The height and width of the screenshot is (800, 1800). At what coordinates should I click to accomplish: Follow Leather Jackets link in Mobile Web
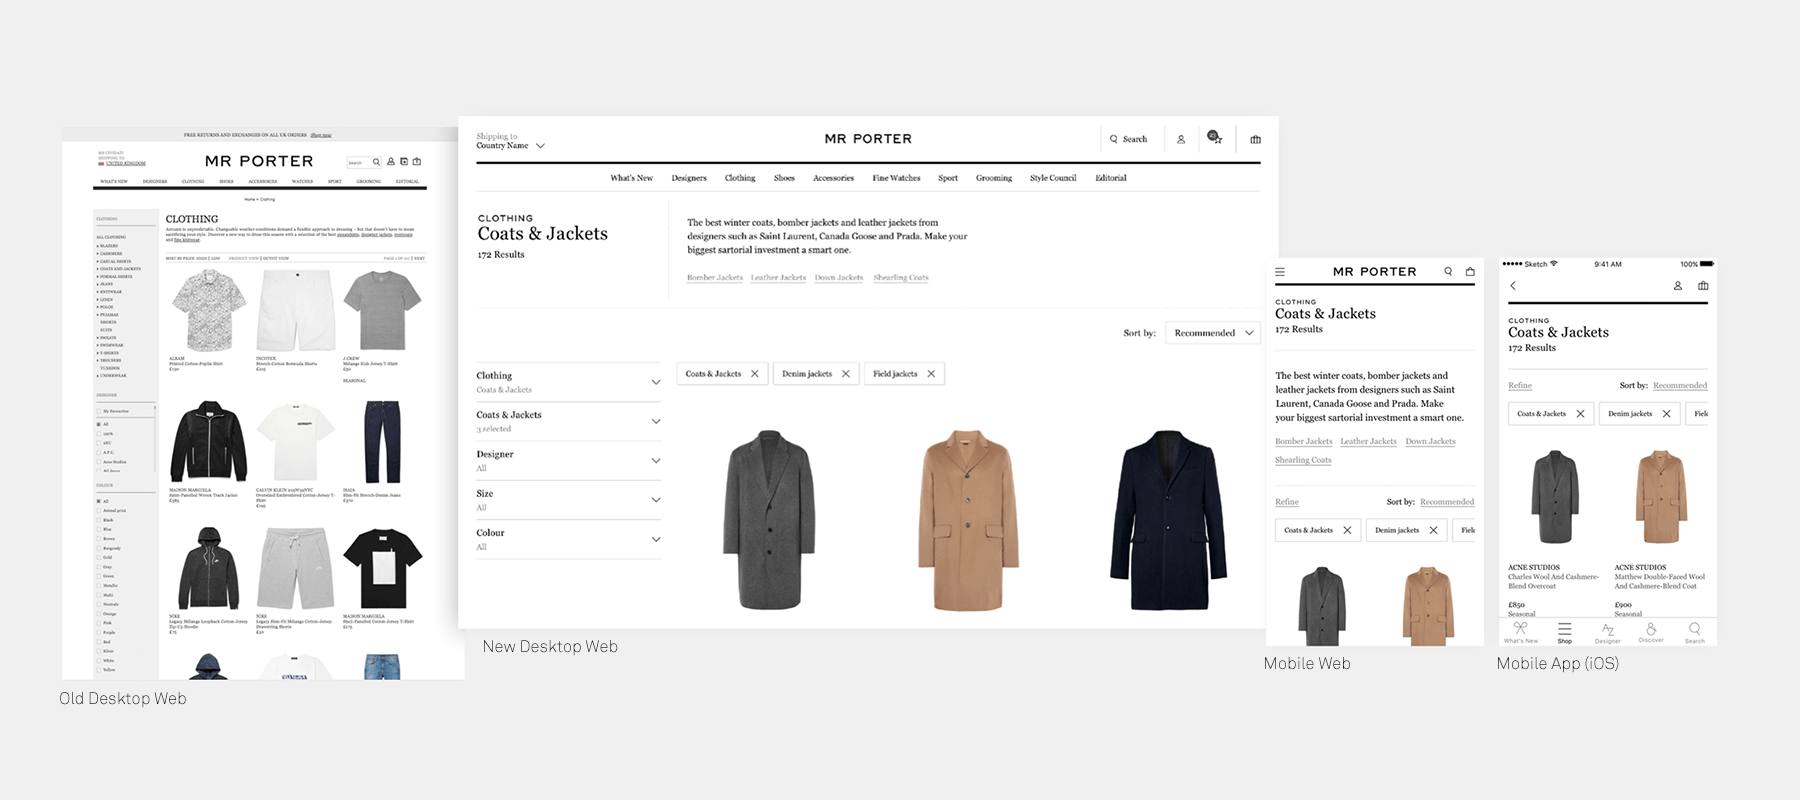(x=1368, y=441)
